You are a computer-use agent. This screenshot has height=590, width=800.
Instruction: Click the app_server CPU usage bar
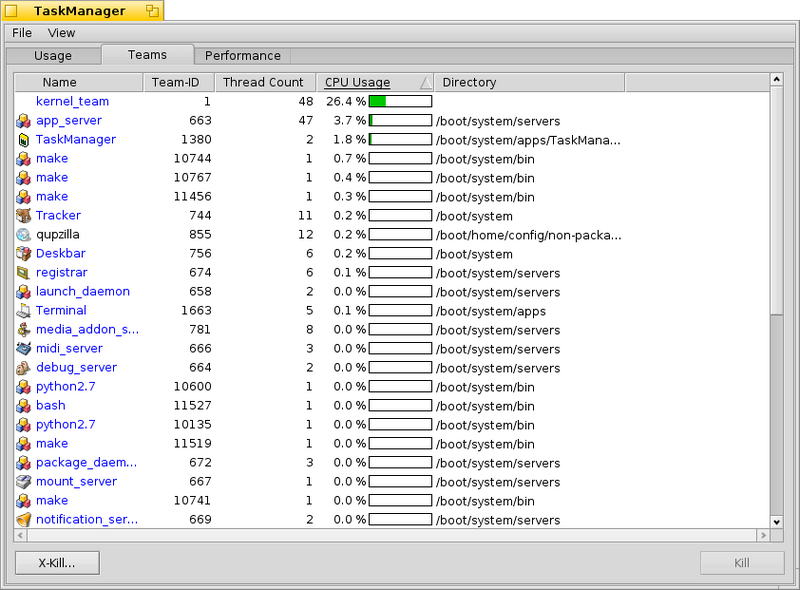401,120
